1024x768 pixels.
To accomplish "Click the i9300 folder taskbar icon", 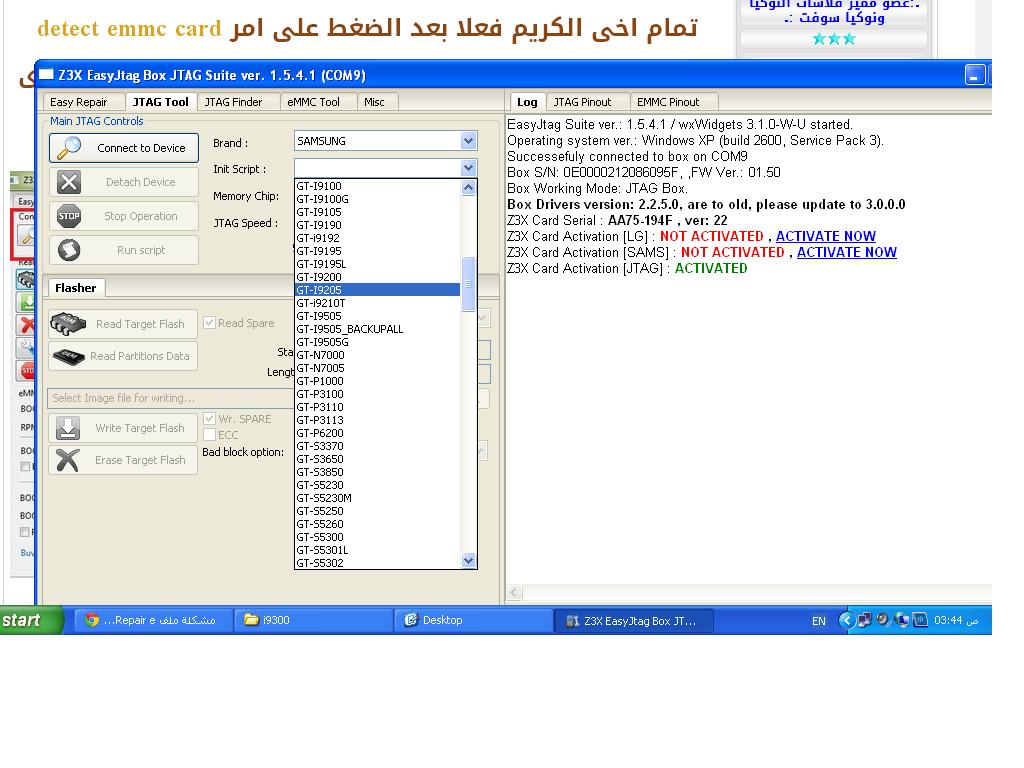I will (x=251, y=620).
